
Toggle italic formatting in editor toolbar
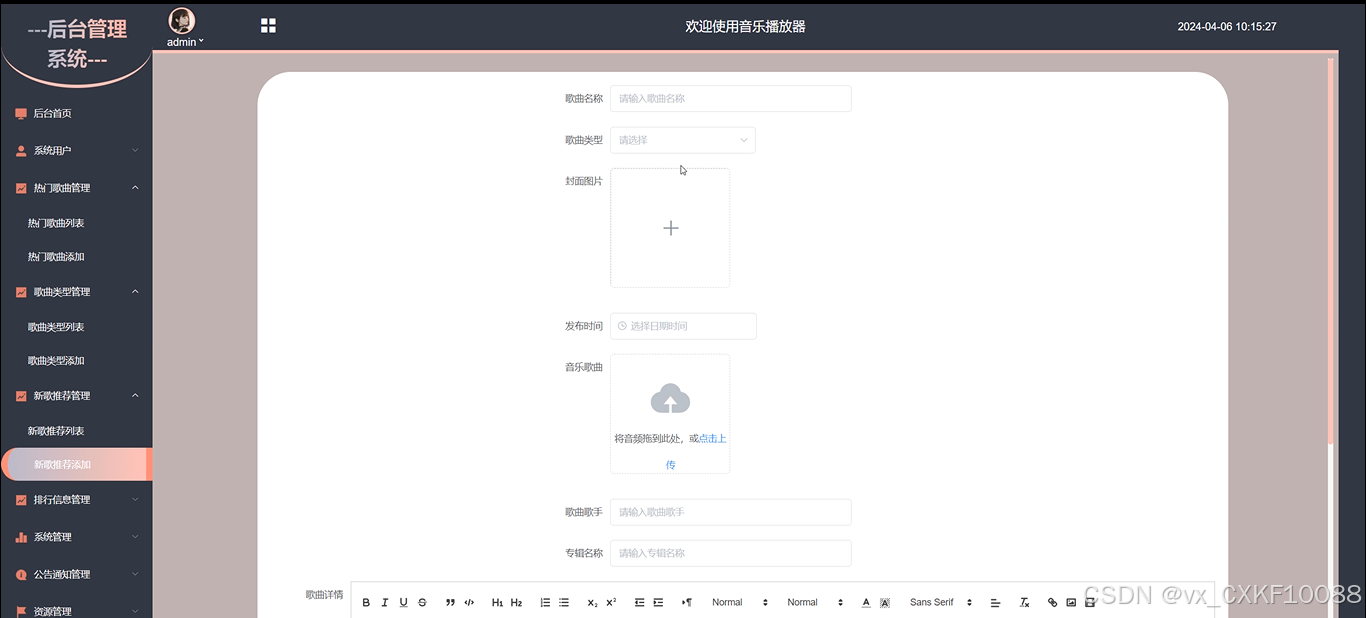(385, 602)
